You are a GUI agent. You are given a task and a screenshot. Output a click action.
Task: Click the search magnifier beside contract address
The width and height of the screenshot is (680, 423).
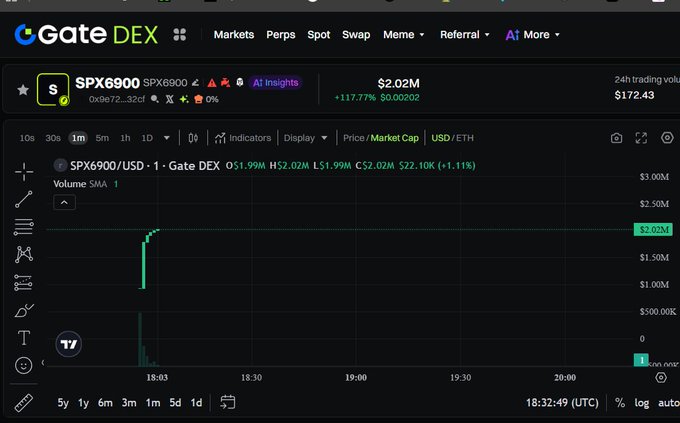coord(154,99)
